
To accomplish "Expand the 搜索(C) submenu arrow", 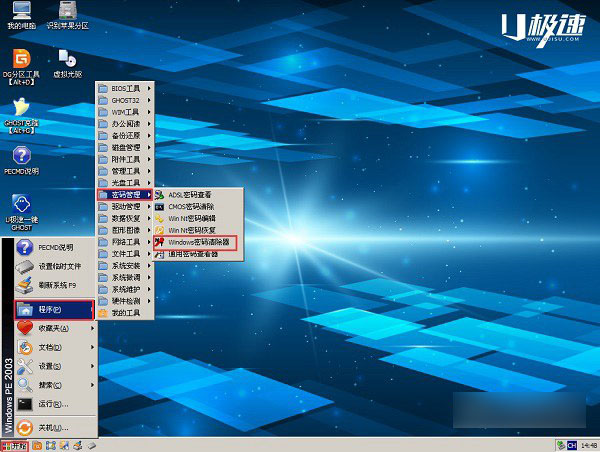I will pyautogui.click(x=92, y=385).
